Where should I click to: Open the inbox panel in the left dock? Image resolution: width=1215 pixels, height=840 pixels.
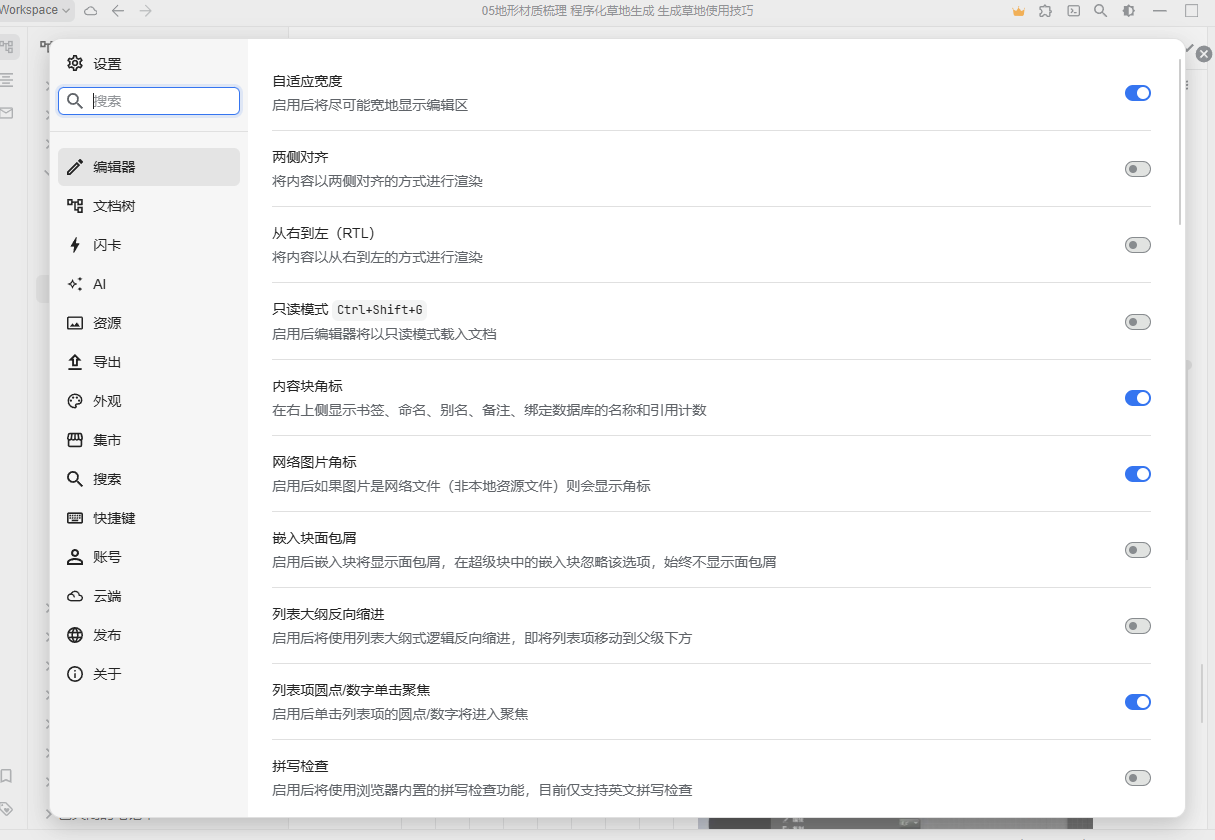pos(8,113)
